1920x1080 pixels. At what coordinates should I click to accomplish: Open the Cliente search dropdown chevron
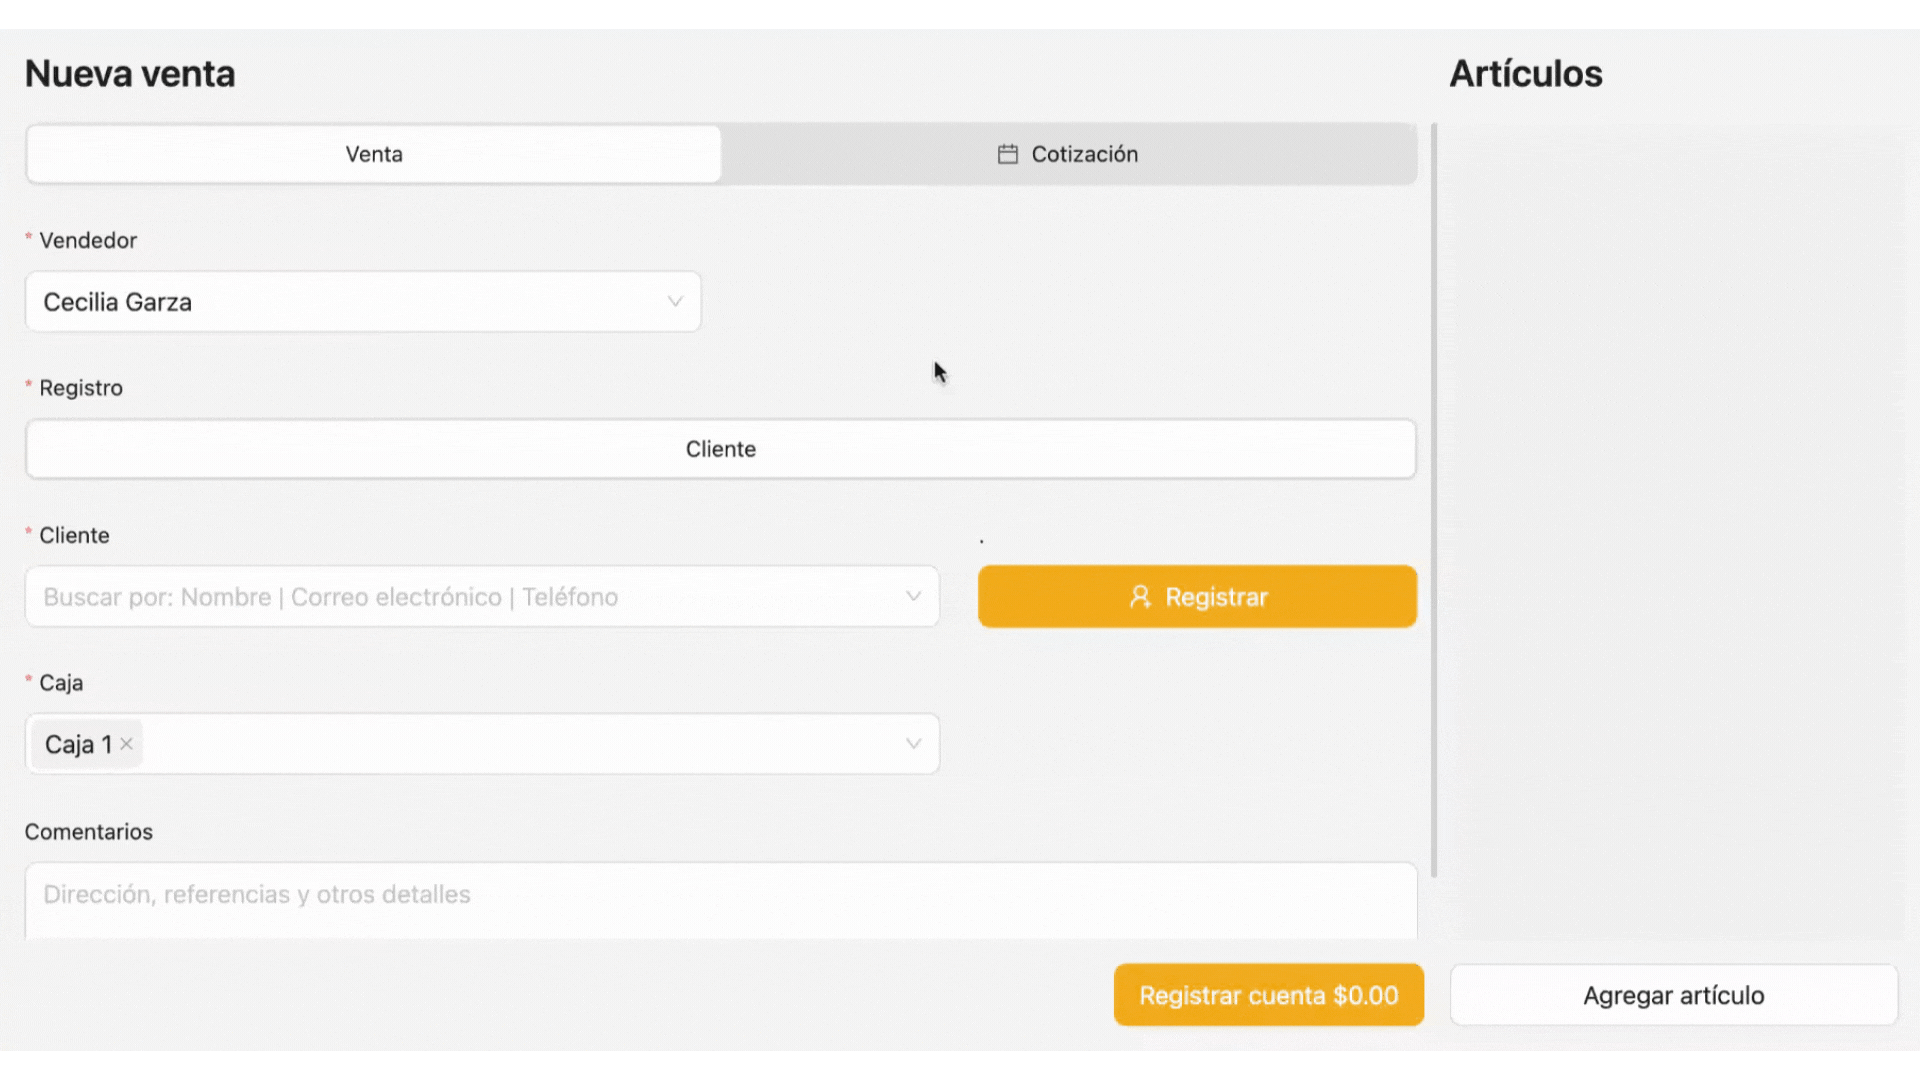913,597
